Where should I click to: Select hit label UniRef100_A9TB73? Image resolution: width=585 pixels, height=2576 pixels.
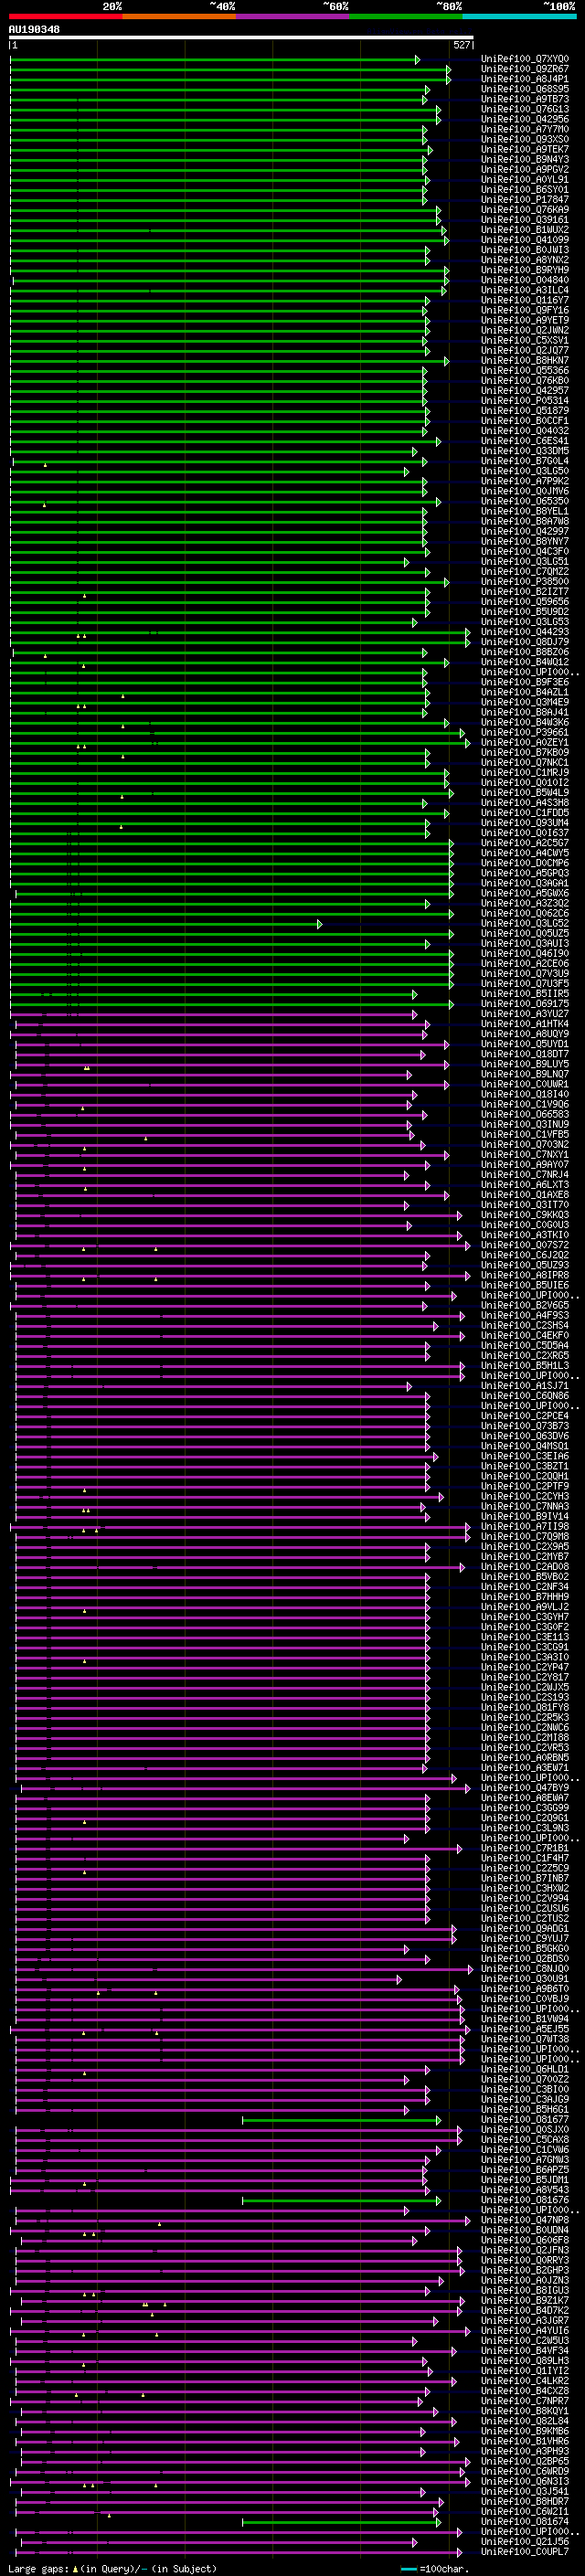coord(525,100)
